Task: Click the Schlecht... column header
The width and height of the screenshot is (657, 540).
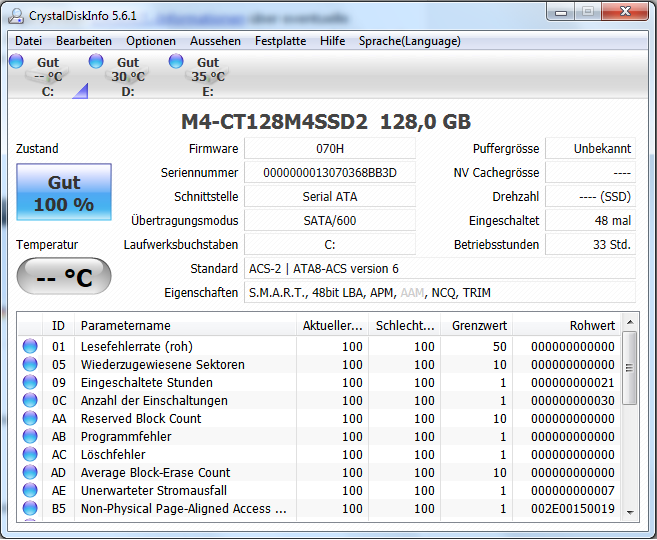Action: pos(405,326)
